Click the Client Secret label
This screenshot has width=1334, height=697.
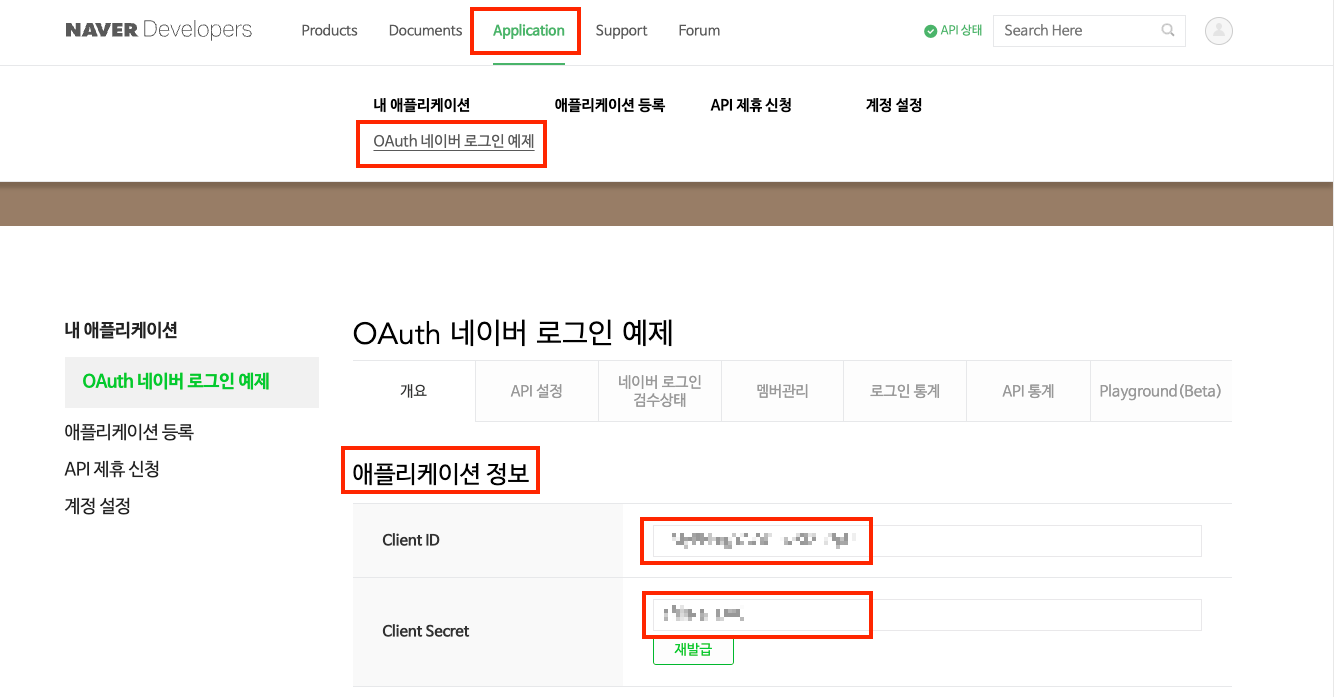(426, 631)
